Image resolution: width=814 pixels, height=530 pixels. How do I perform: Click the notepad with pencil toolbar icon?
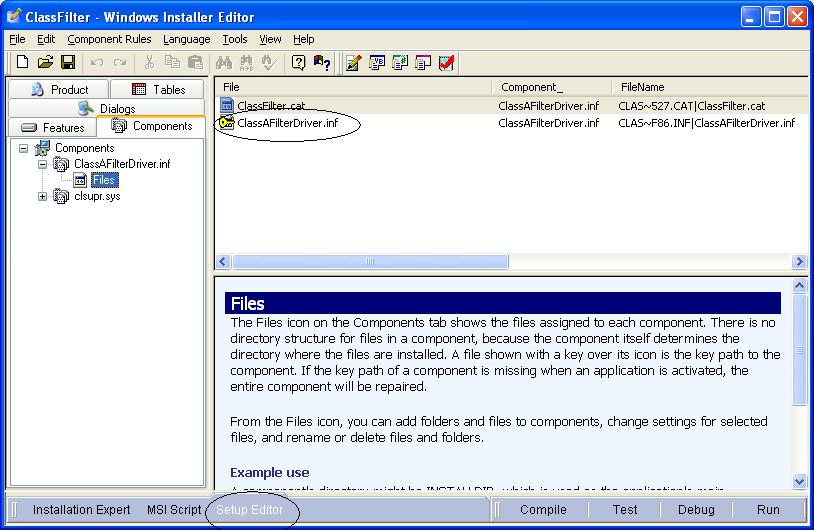click(x=354, y=63)
